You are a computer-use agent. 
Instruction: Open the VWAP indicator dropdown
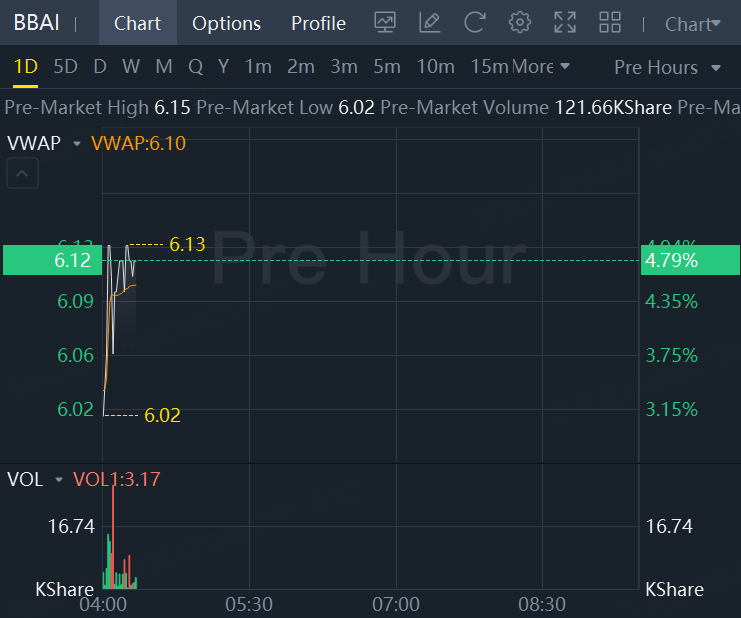click(76, 143)
